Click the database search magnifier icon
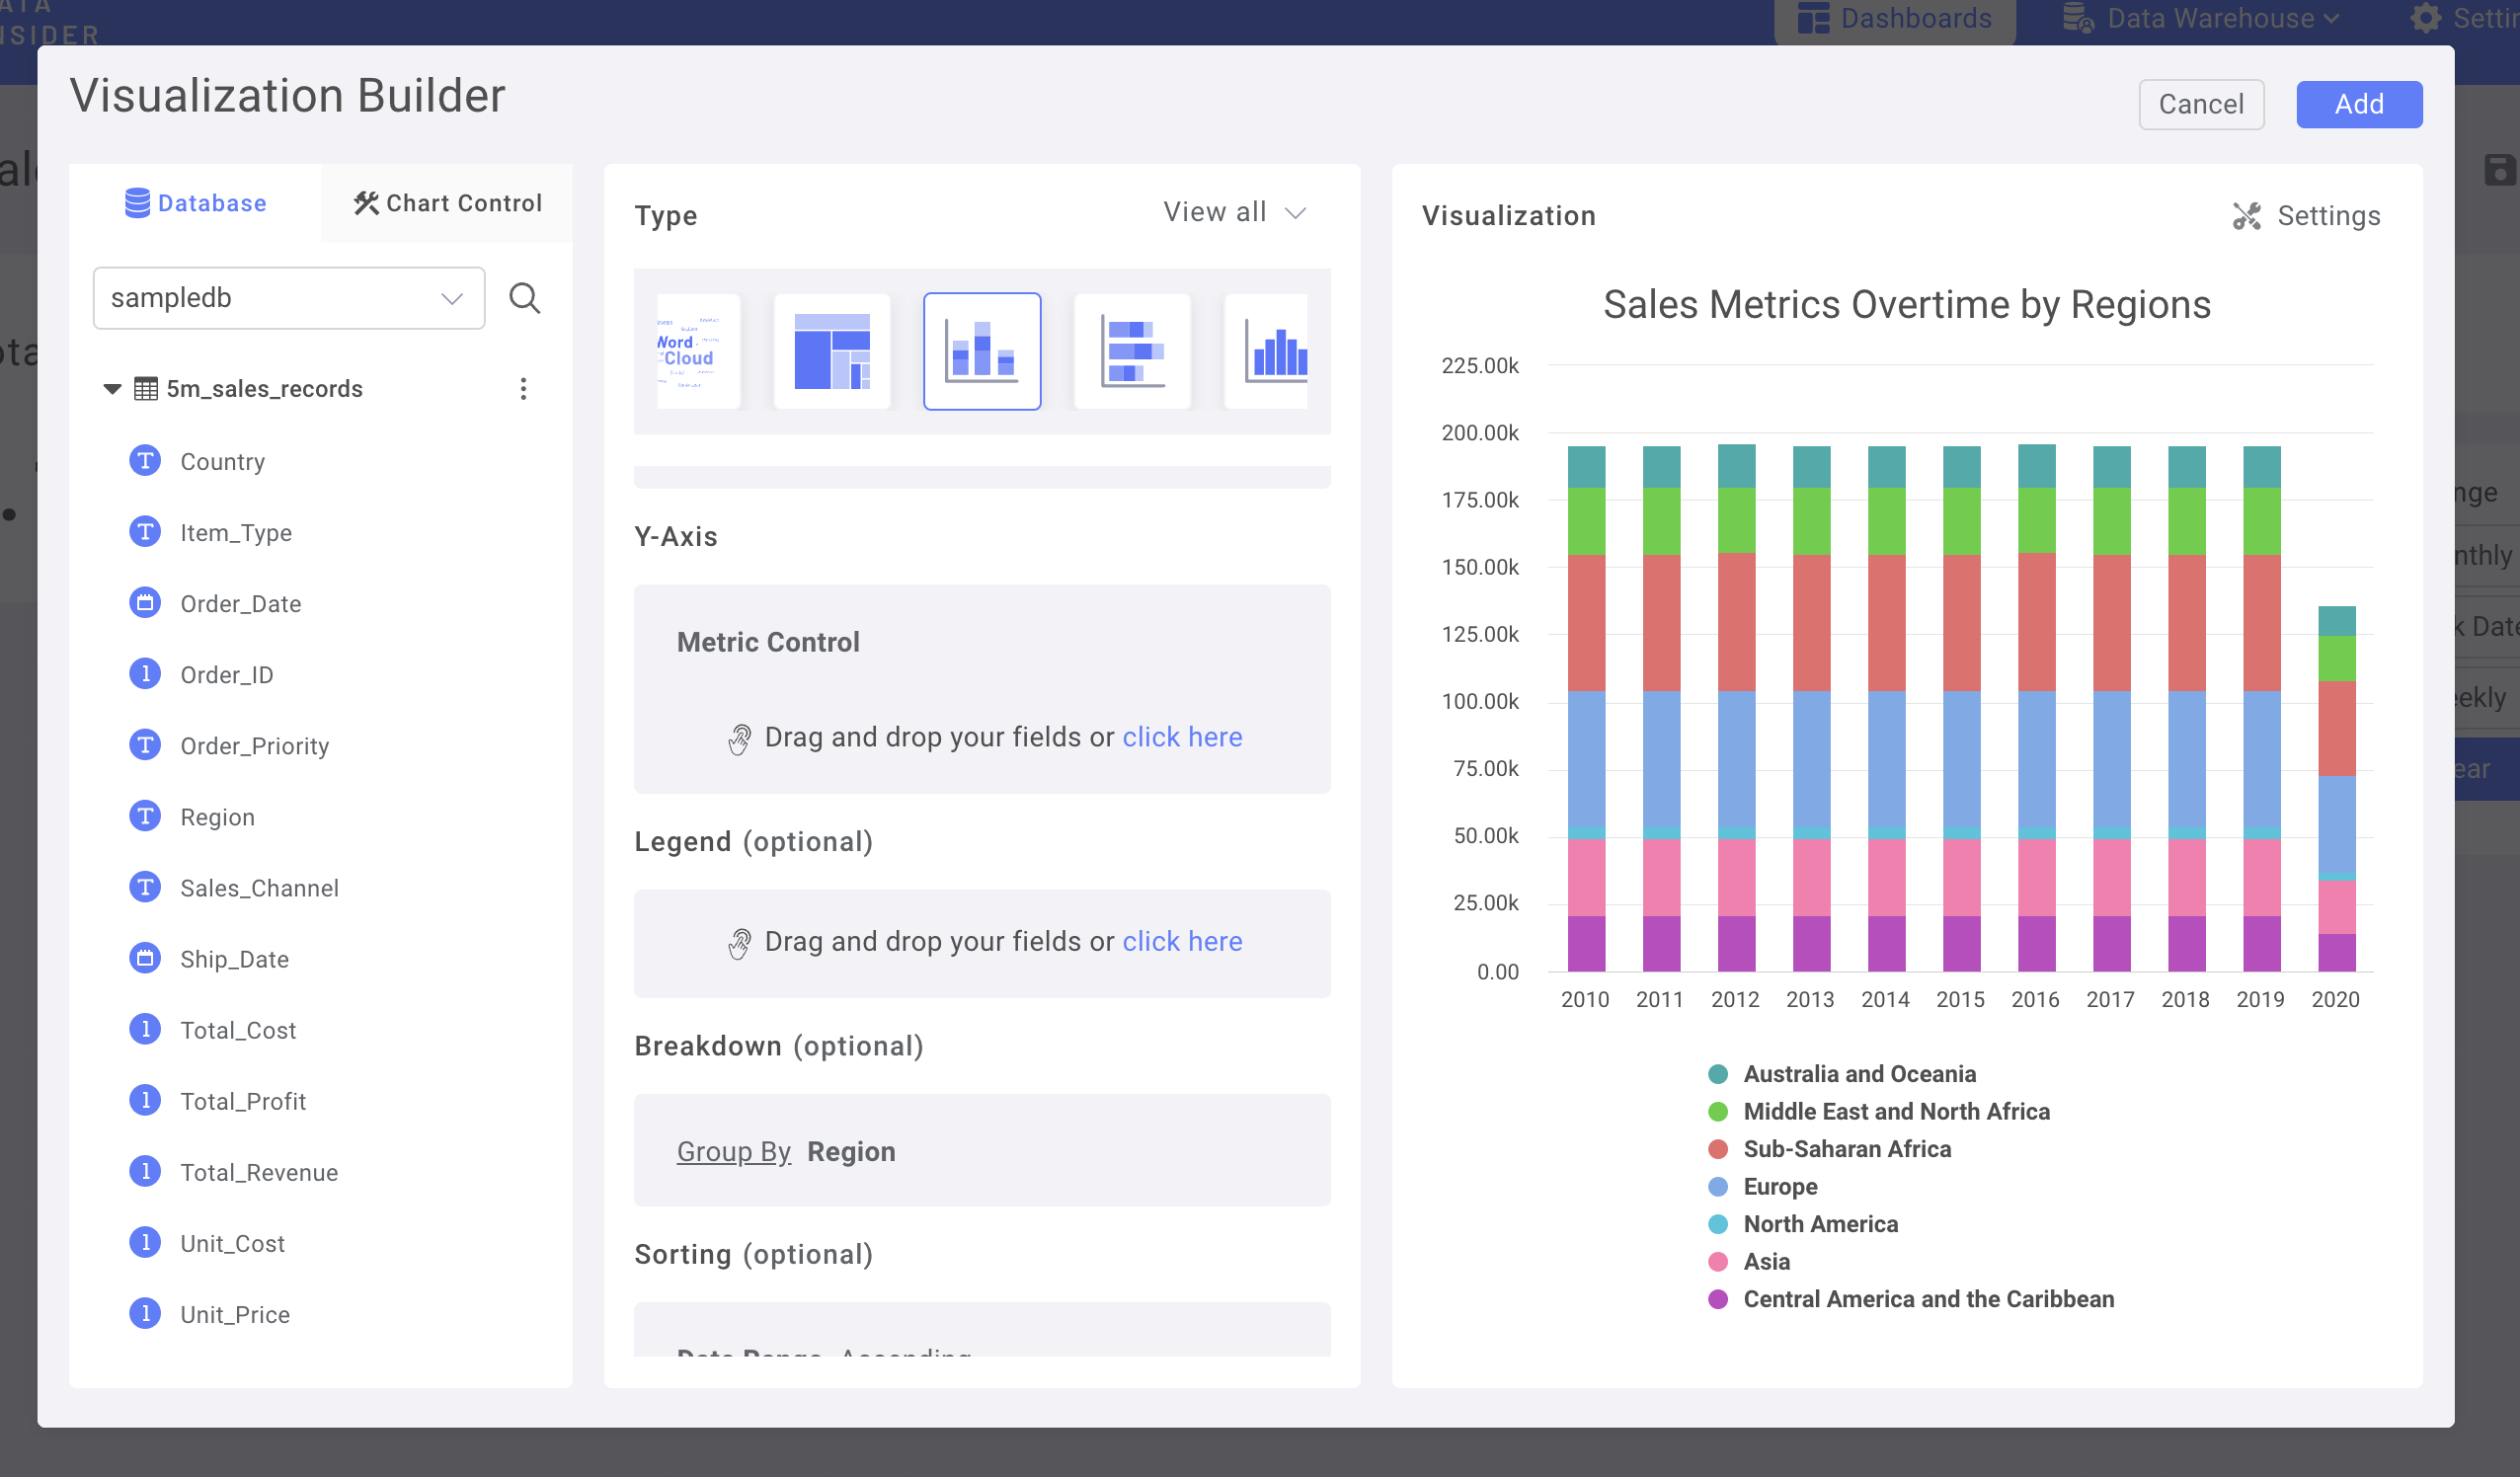 pyautogui.click(x=524, y=298)
